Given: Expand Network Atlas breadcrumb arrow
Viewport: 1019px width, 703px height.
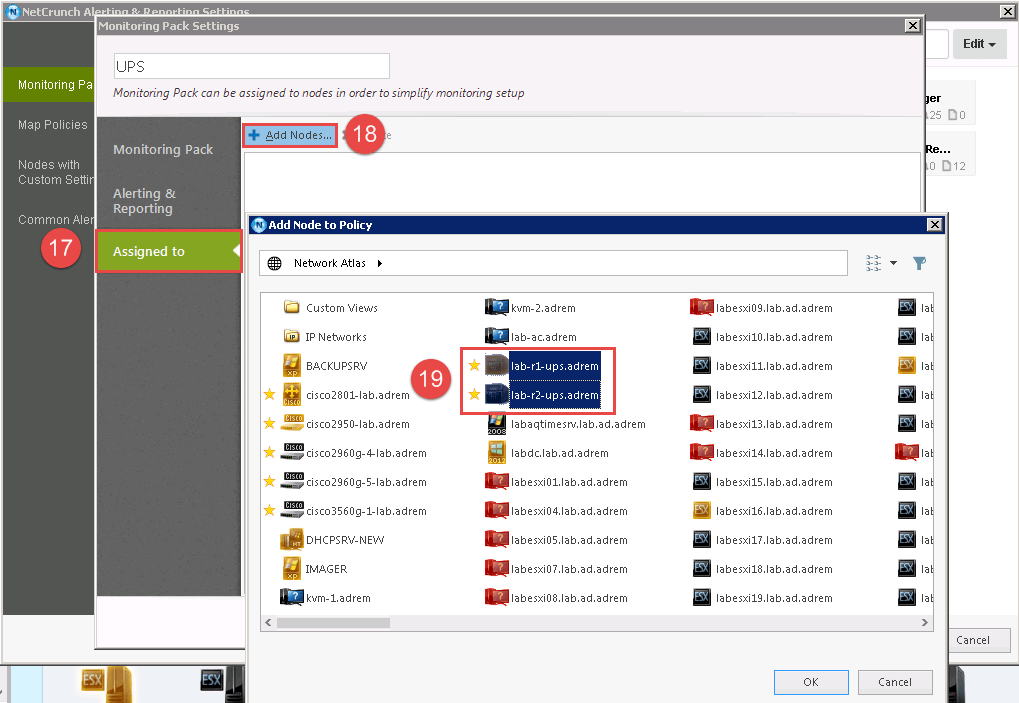Looking at the screenshot, I should [380, 263].
